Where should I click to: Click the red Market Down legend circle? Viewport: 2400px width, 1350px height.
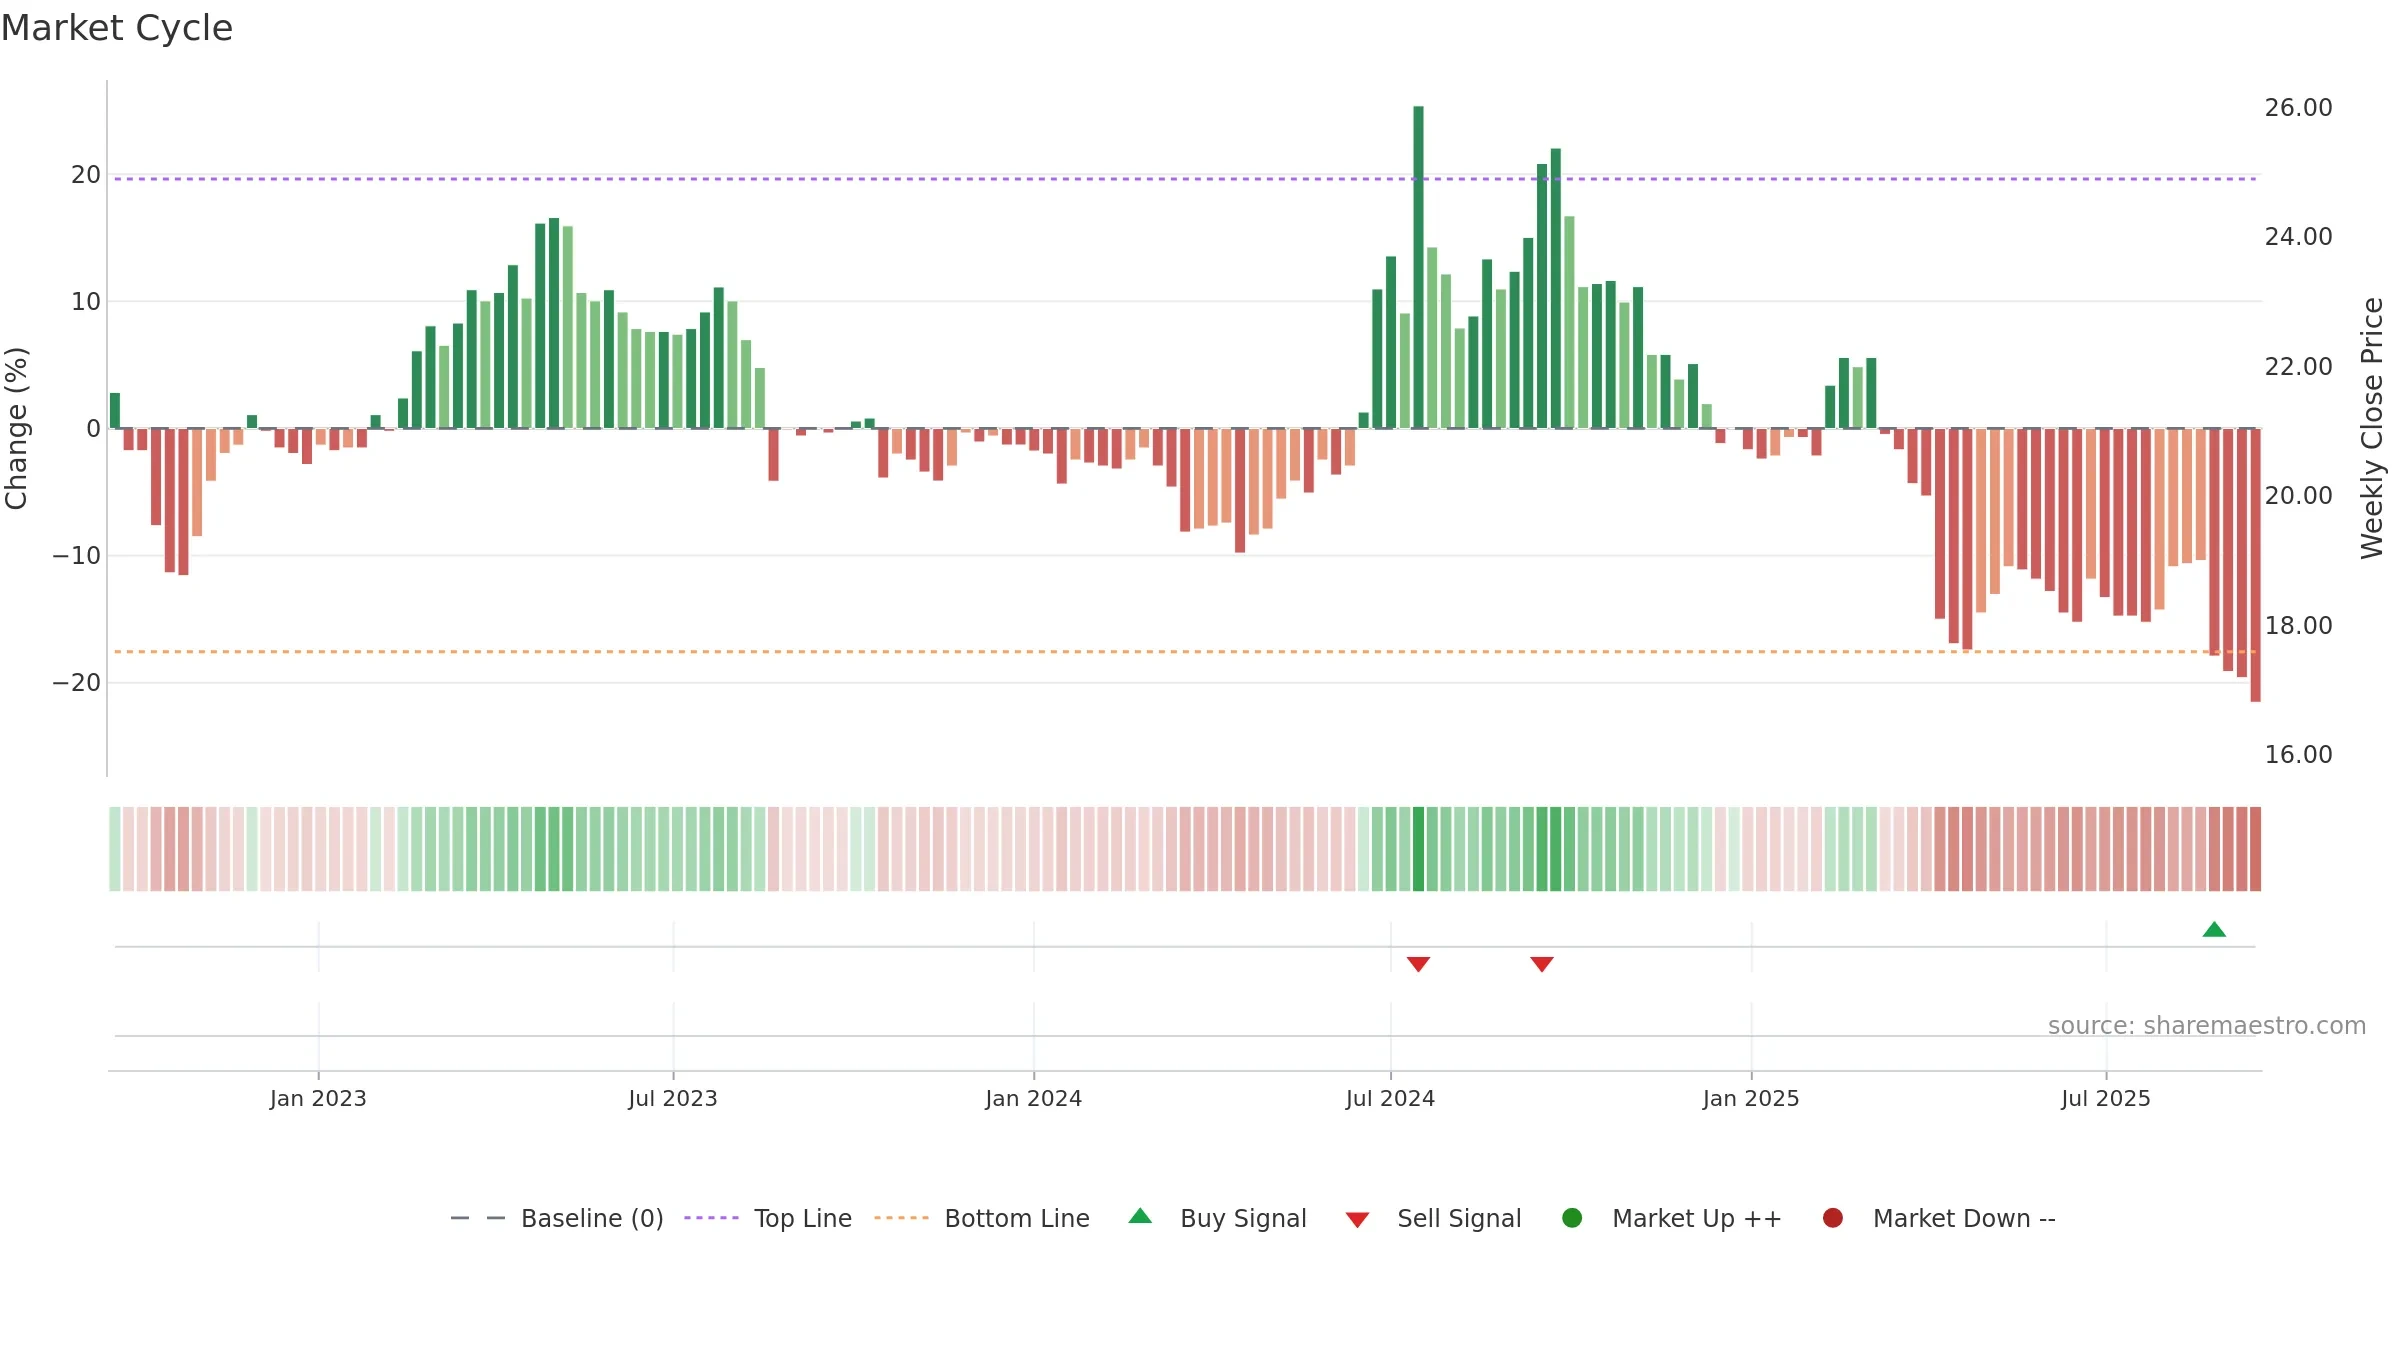tap(1833, 1218)
